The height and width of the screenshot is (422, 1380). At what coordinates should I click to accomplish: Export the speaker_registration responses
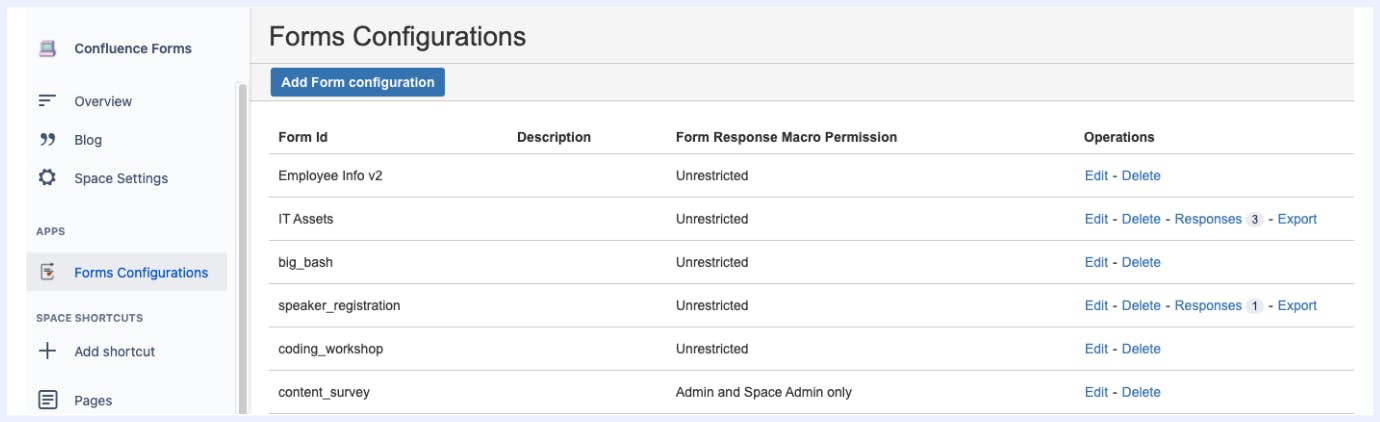coord(1297,306)
